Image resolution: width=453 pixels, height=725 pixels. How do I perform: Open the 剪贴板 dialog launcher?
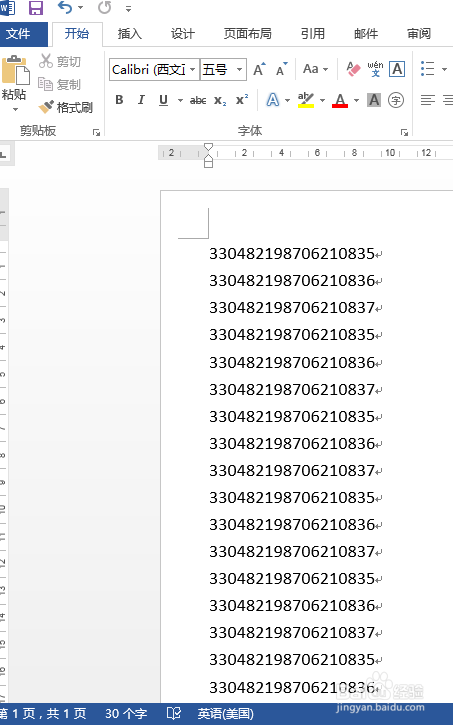(96, 133)
